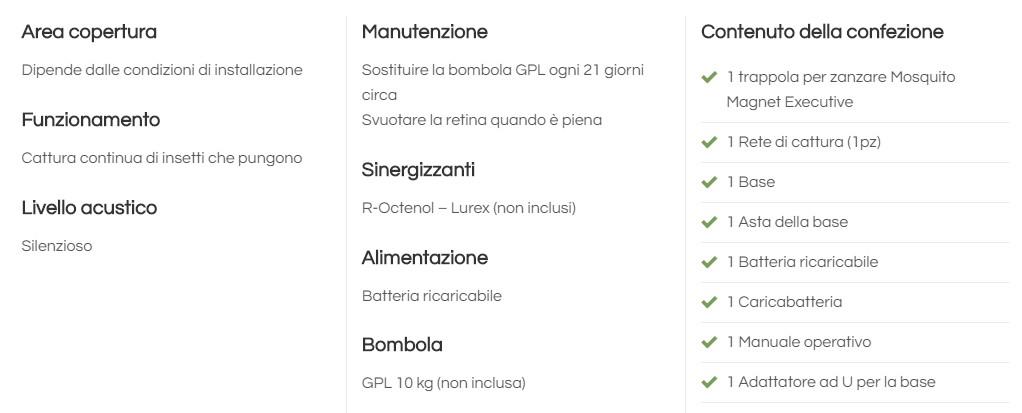Image resolution: width=1022 pixels, height=413 pixels.
Task: Click the Silenzioso text
Action: (x=57, y=246)
